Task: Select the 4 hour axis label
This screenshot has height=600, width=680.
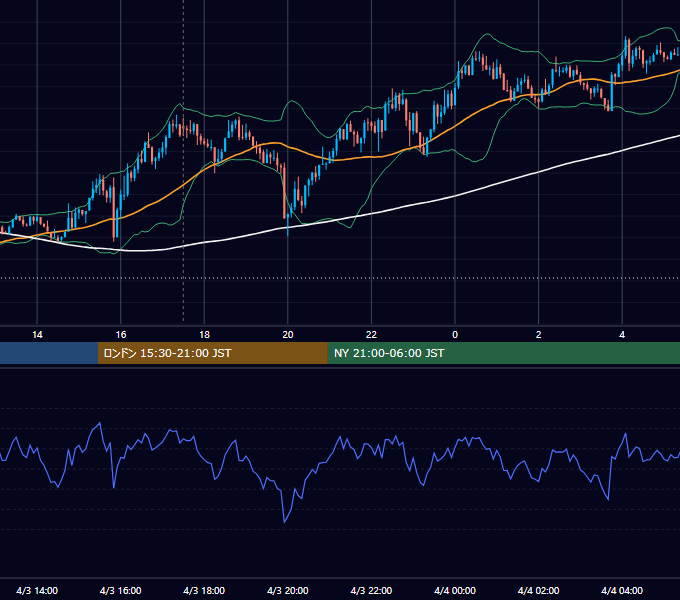Action: point(622,335)
